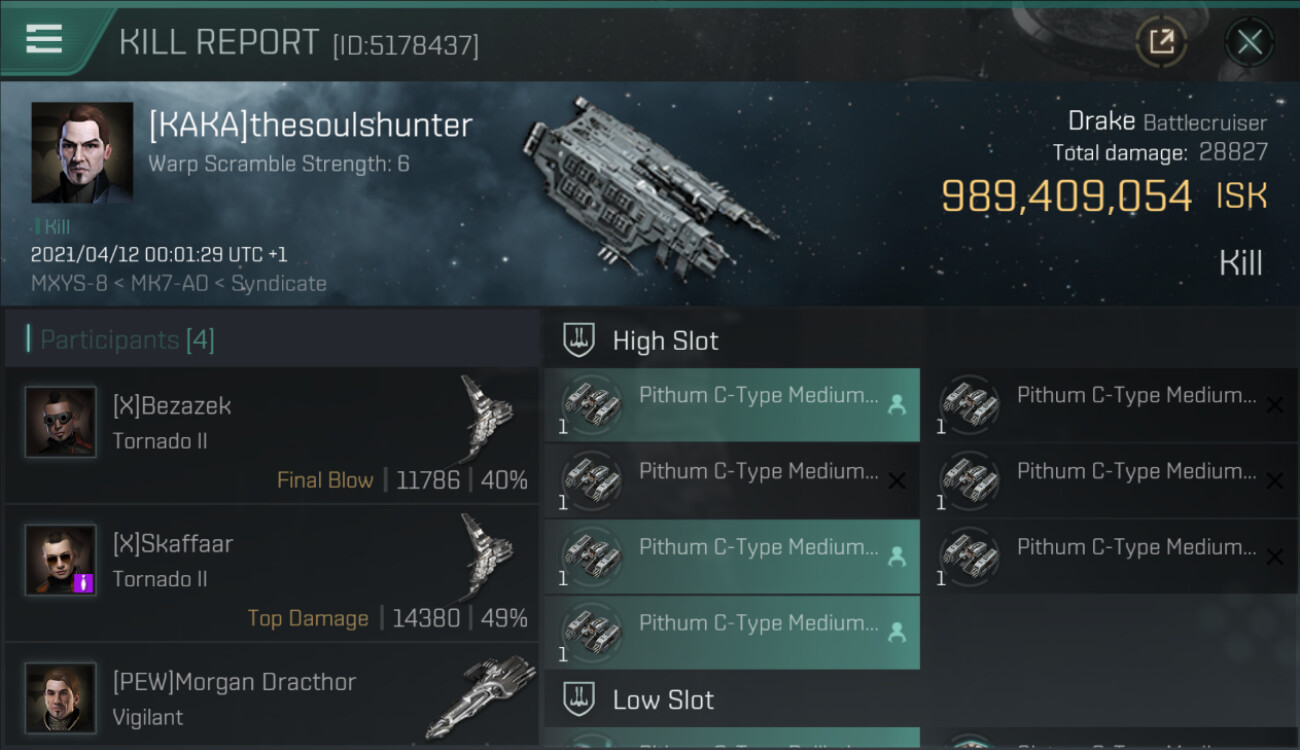The width and height of the screenshot is (1300, 750).
Task: View the Drake battlecruiser ship image
Action: [x=645, y=183]
